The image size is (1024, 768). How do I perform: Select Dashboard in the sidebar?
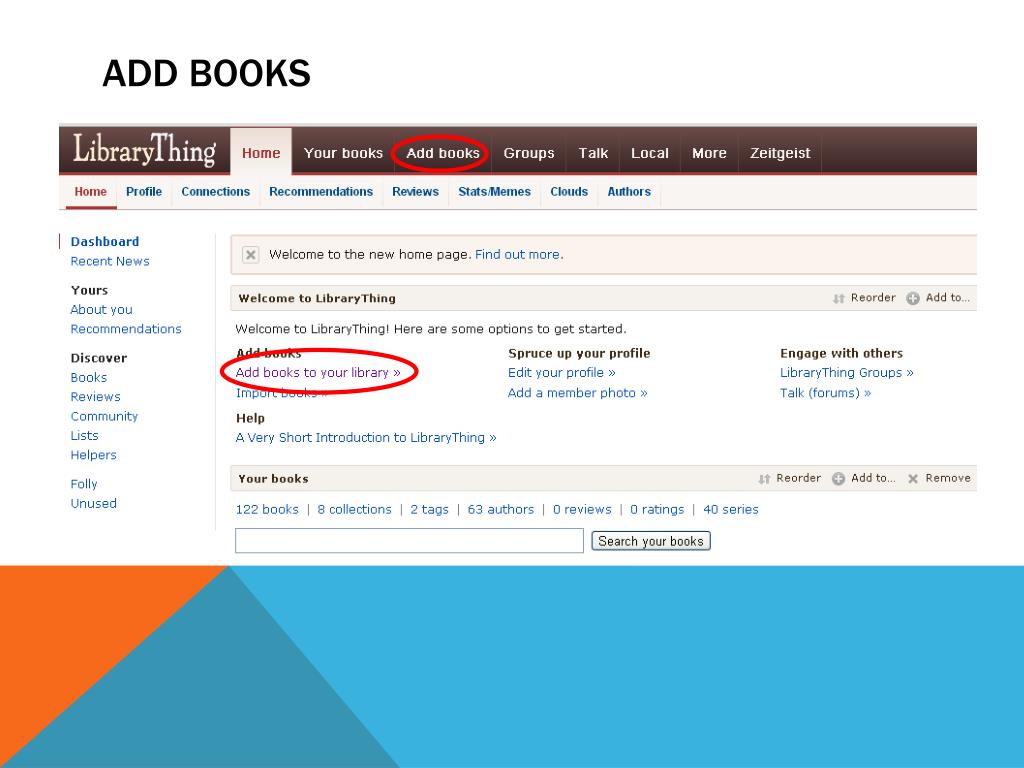(x=104, y=242)
